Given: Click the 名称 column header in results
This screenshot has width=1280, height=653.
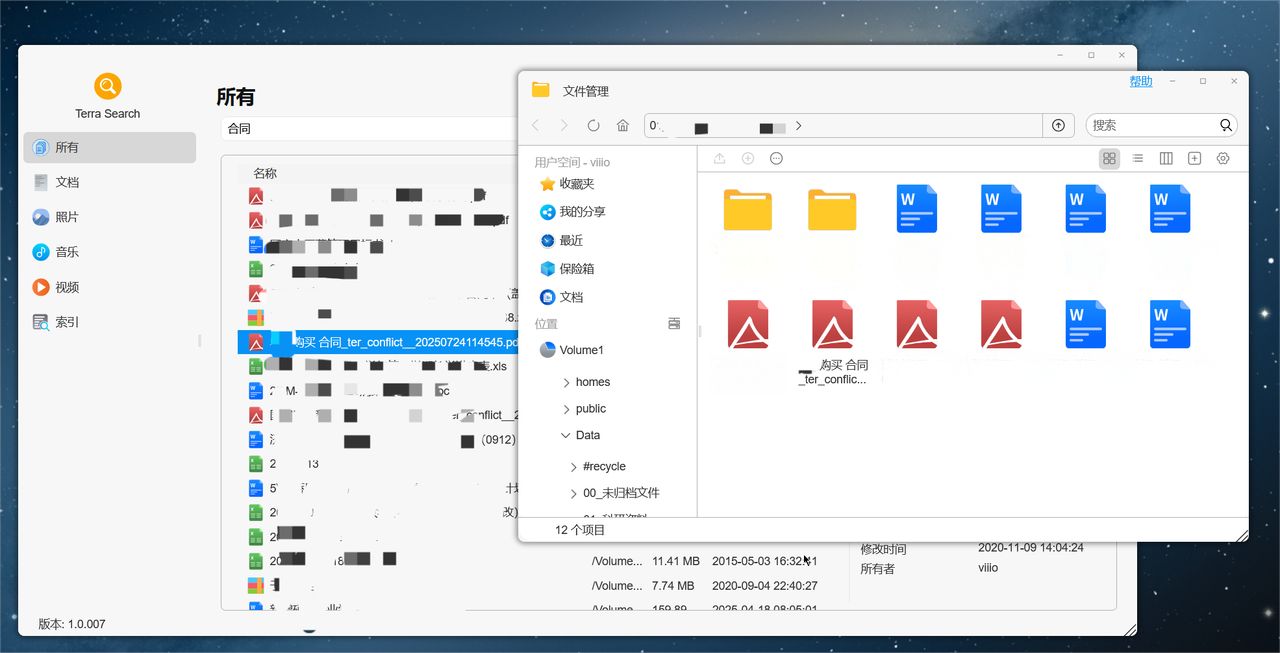Looking at the screenshot, I should point(265,173).
